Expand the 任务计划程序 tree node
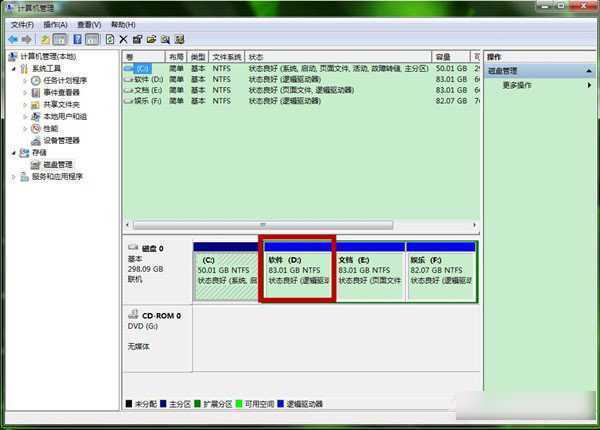 (x=25, y=81)
